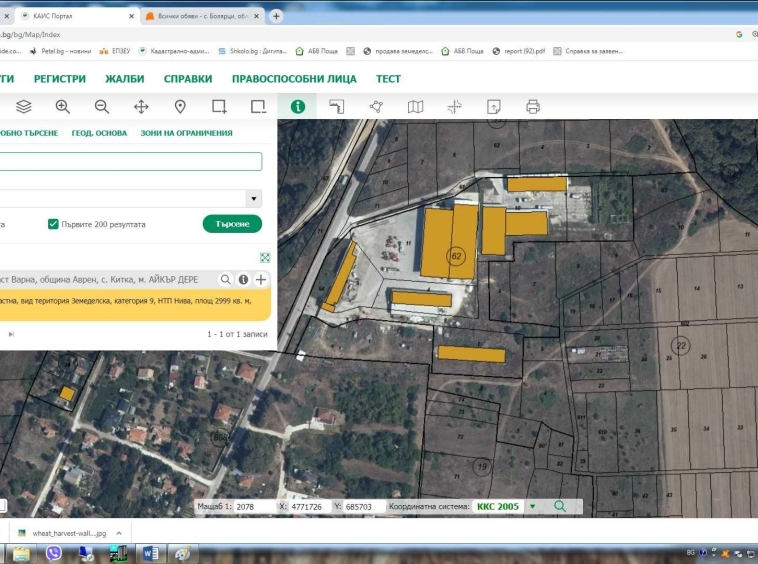Open the map layers panel

(x=24, y=107)
